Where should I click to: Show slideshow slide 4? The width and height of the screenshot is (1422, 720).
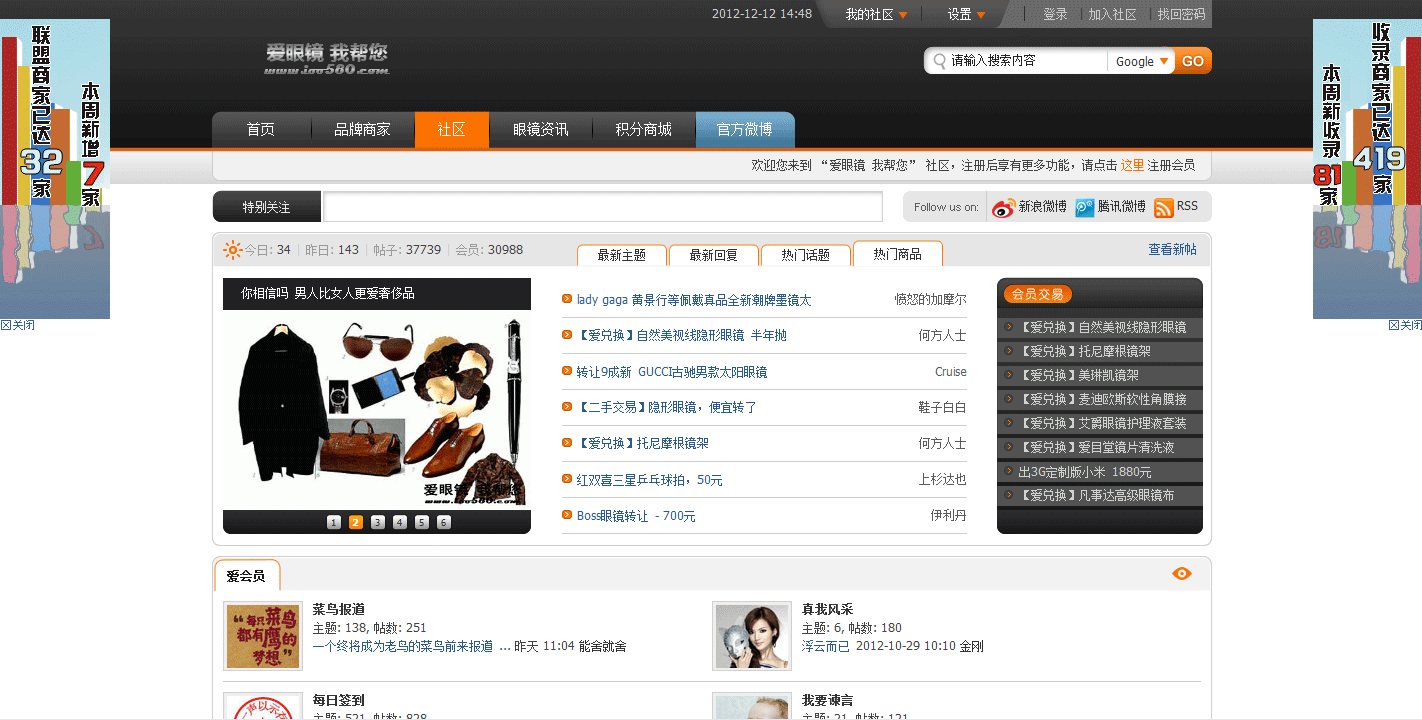400,522
